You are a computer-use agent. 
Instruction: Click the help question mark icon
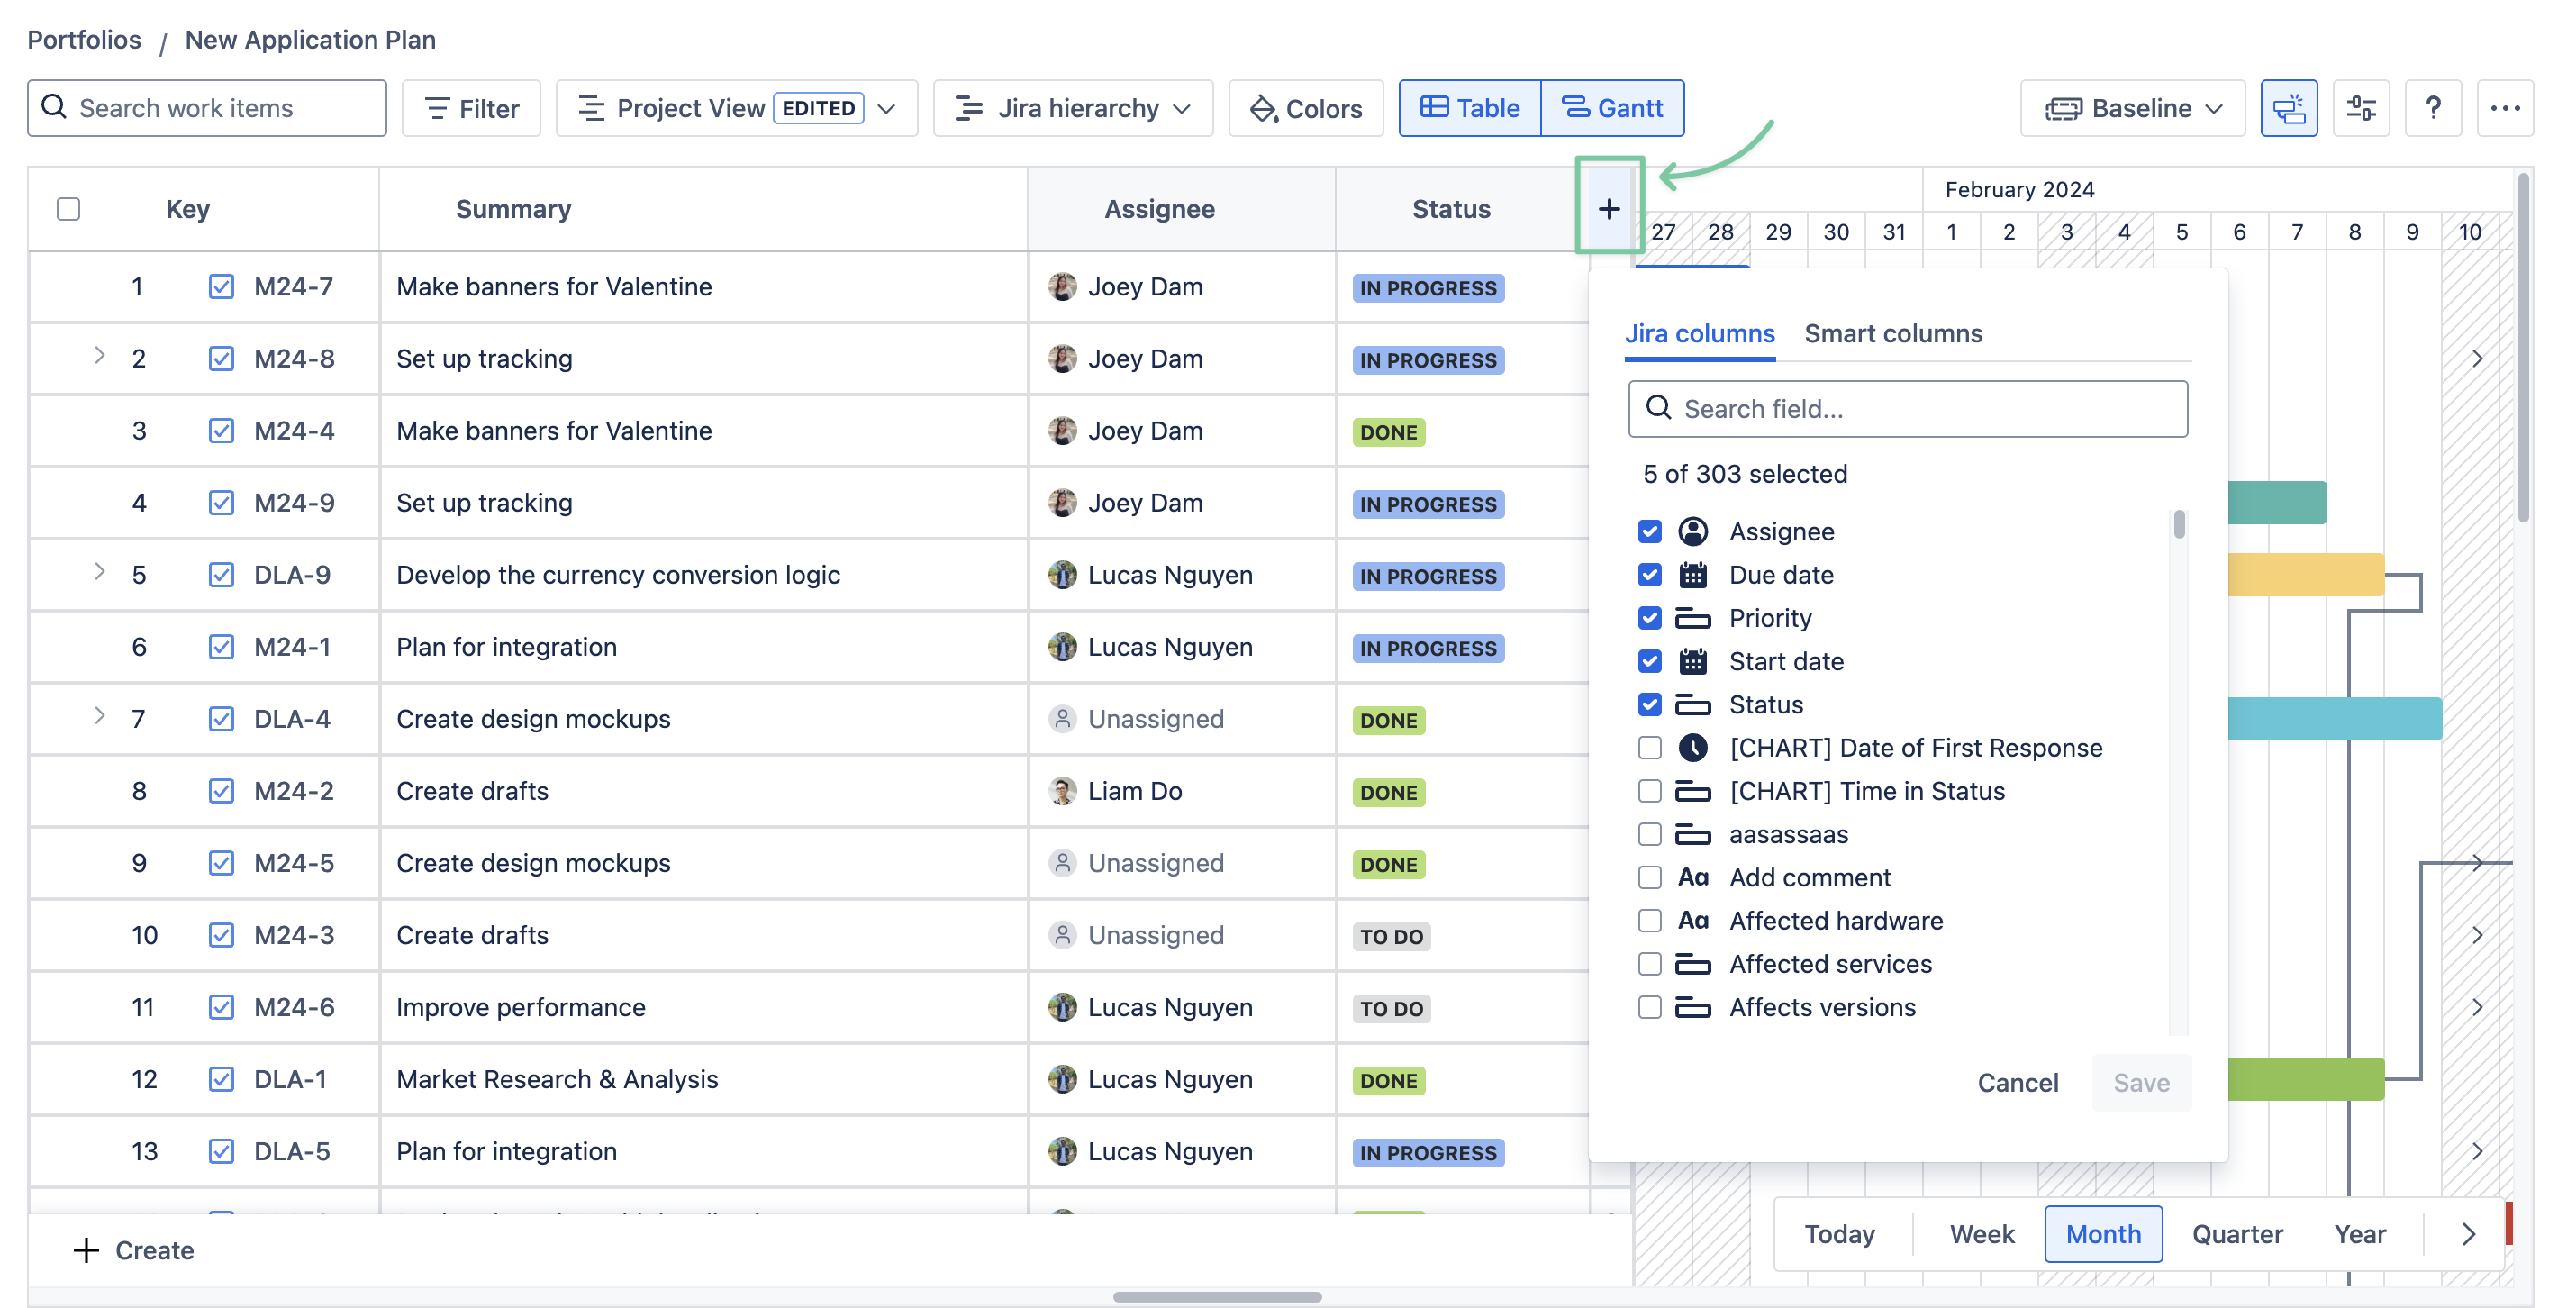tap(2433, 108)
